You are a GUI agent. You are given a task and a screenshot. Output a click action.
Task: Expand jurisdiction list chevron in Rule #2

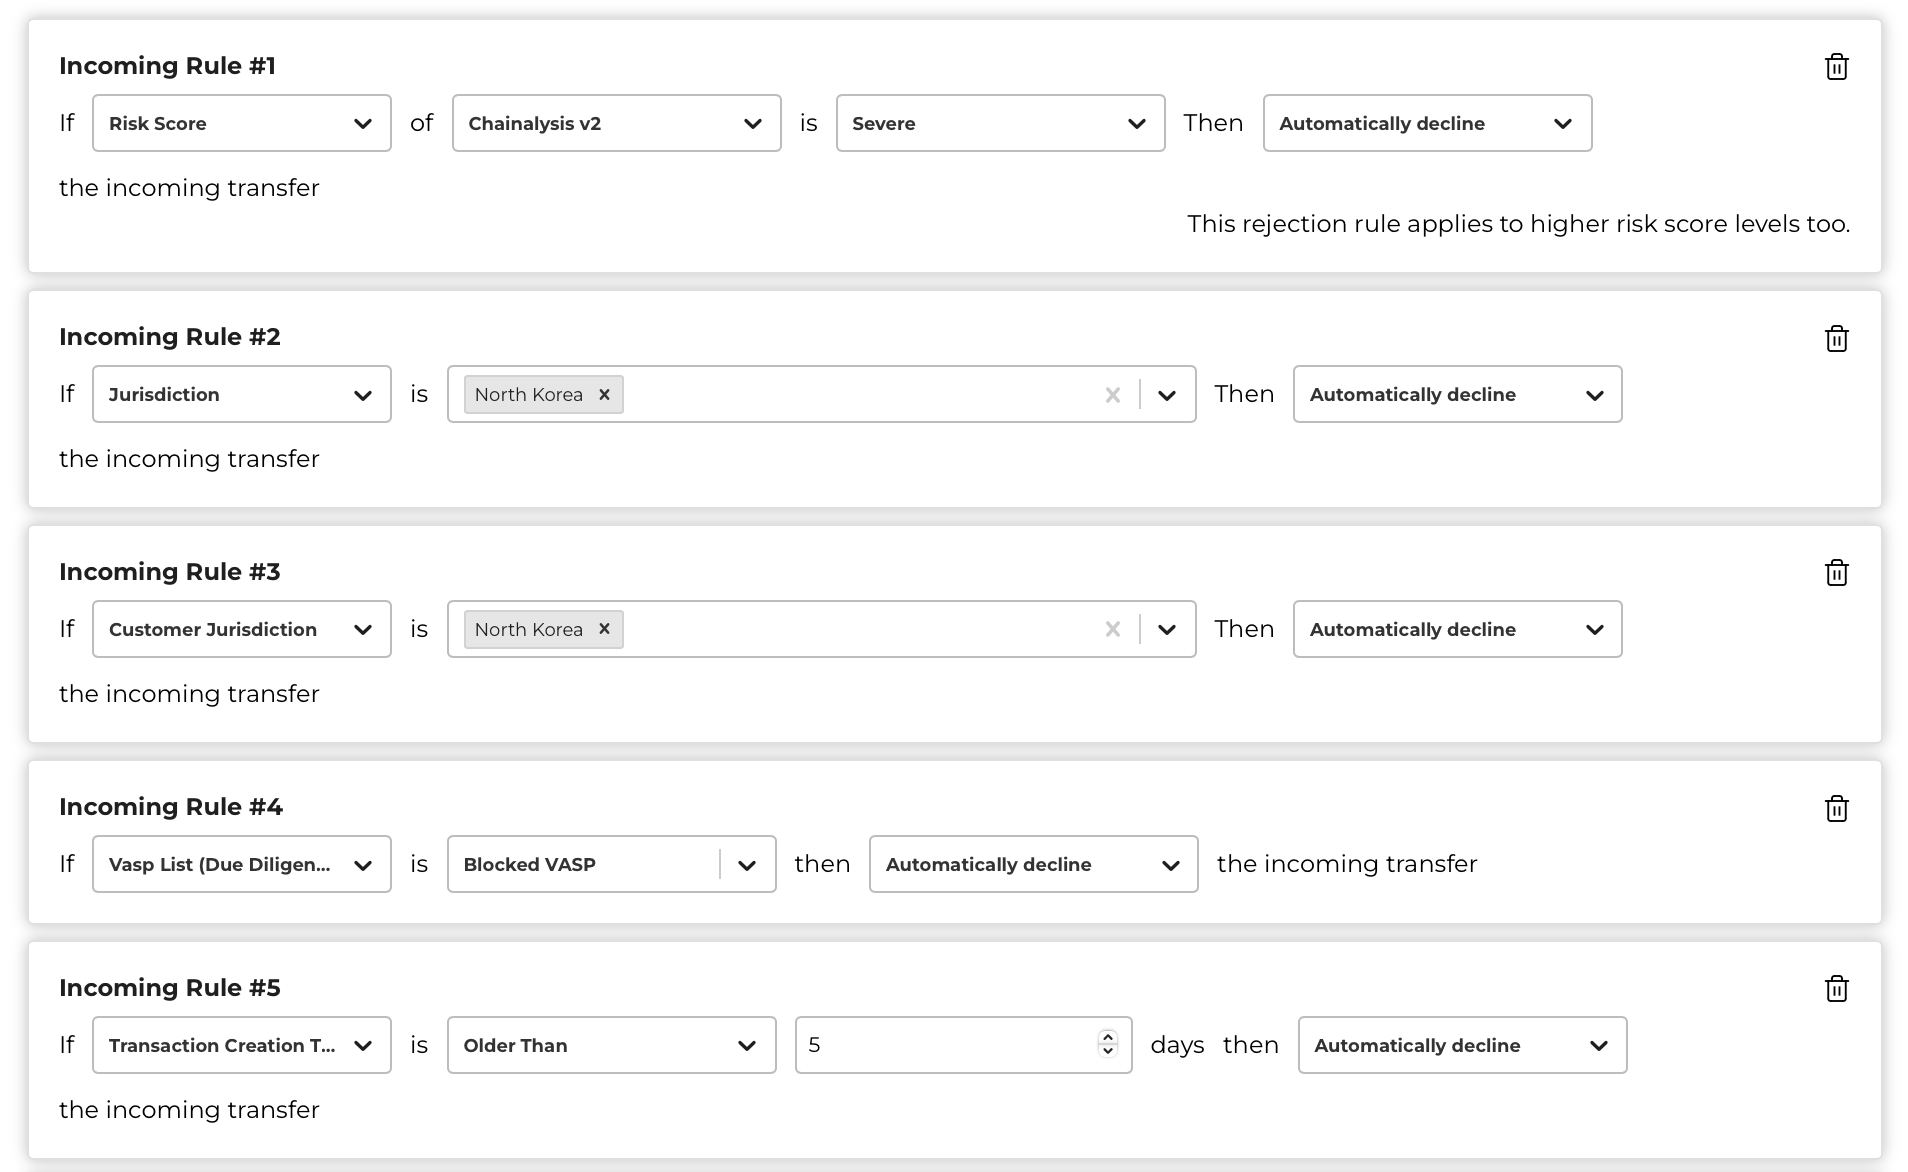[x=1166, y=395]
